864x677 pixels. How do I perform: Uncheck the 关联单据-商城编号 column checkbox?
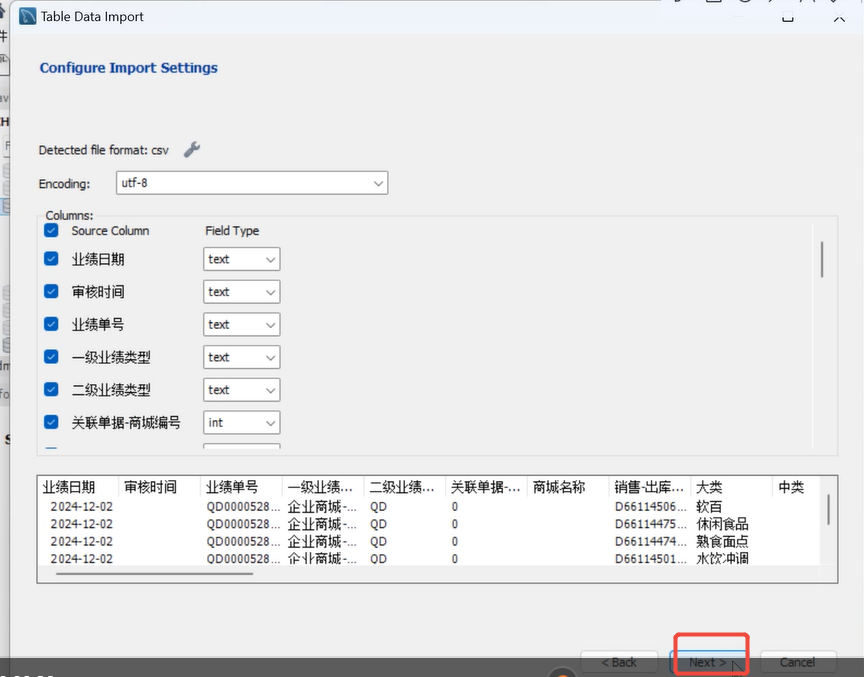tap(52, 422)
